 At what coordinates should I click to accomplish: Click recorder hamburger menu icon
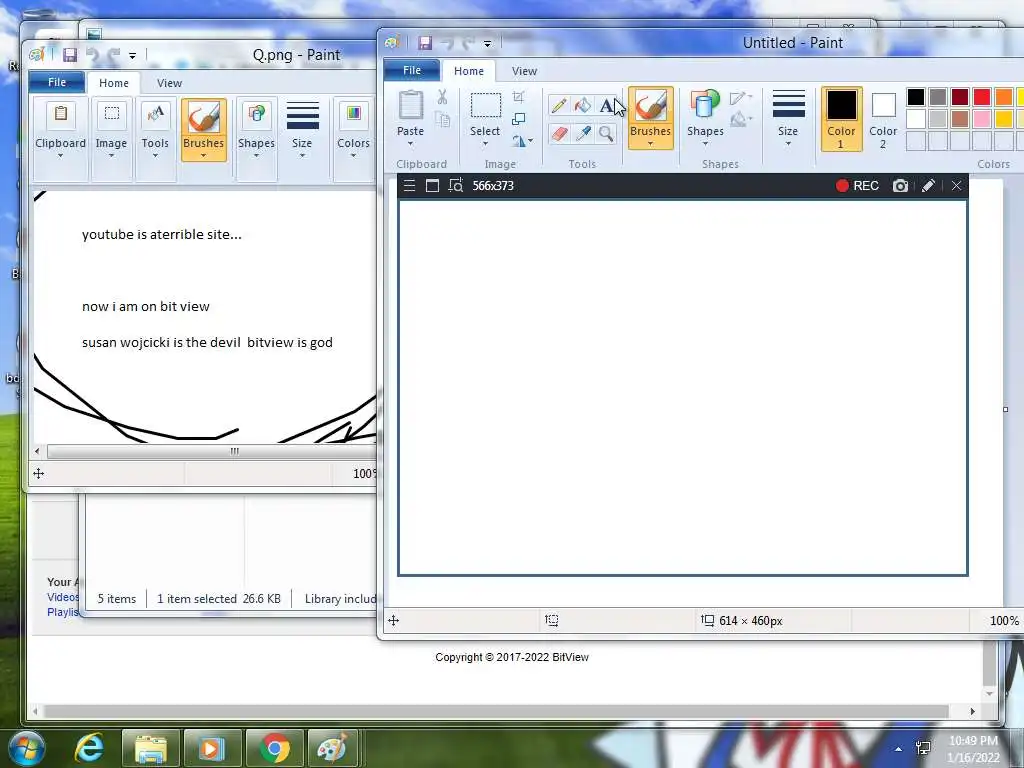tap(409, 185)
